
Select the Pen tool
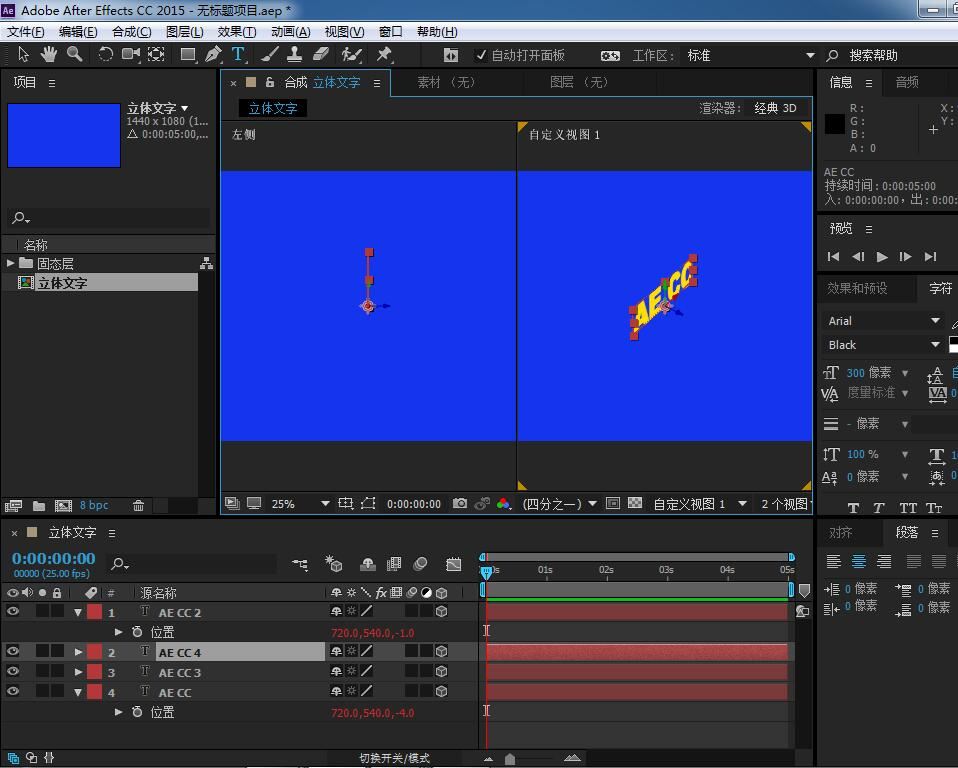213,54
